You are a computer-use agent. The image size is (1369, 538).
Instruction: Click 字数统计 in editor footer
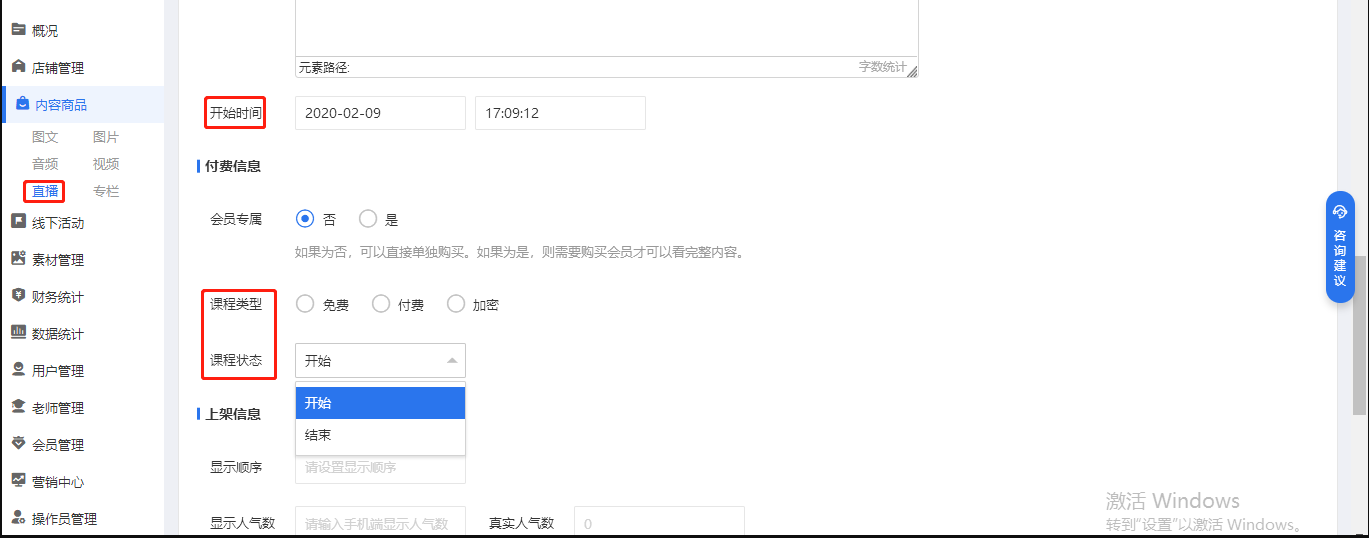tap(882, 67)
